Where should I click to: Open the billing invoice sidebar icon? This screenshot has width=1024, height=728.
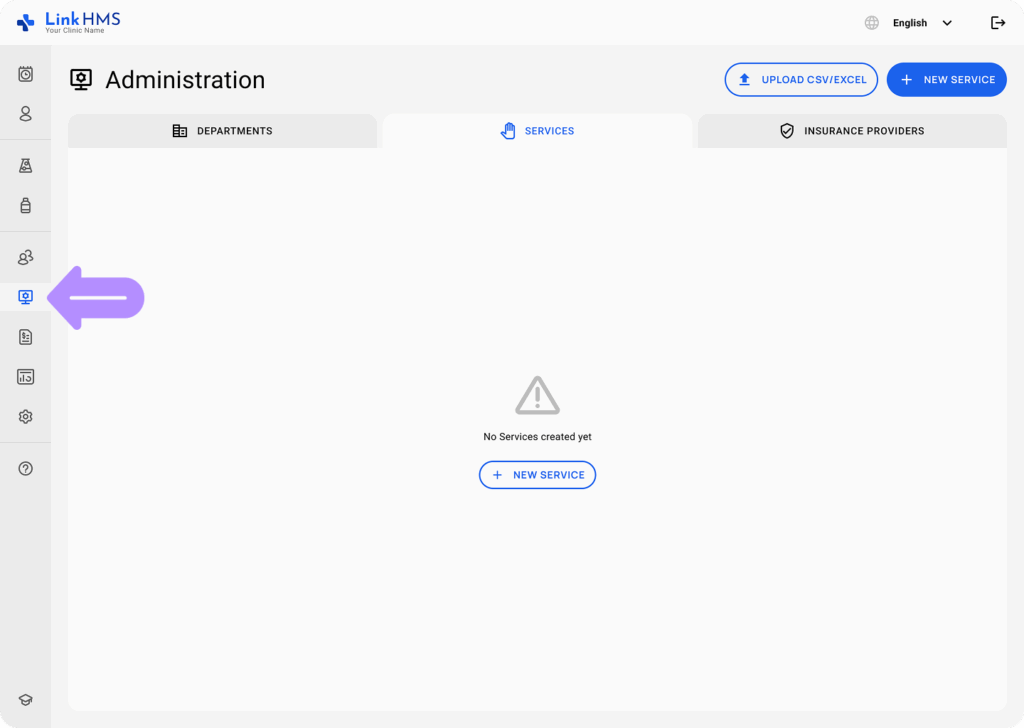coord(25,337)
